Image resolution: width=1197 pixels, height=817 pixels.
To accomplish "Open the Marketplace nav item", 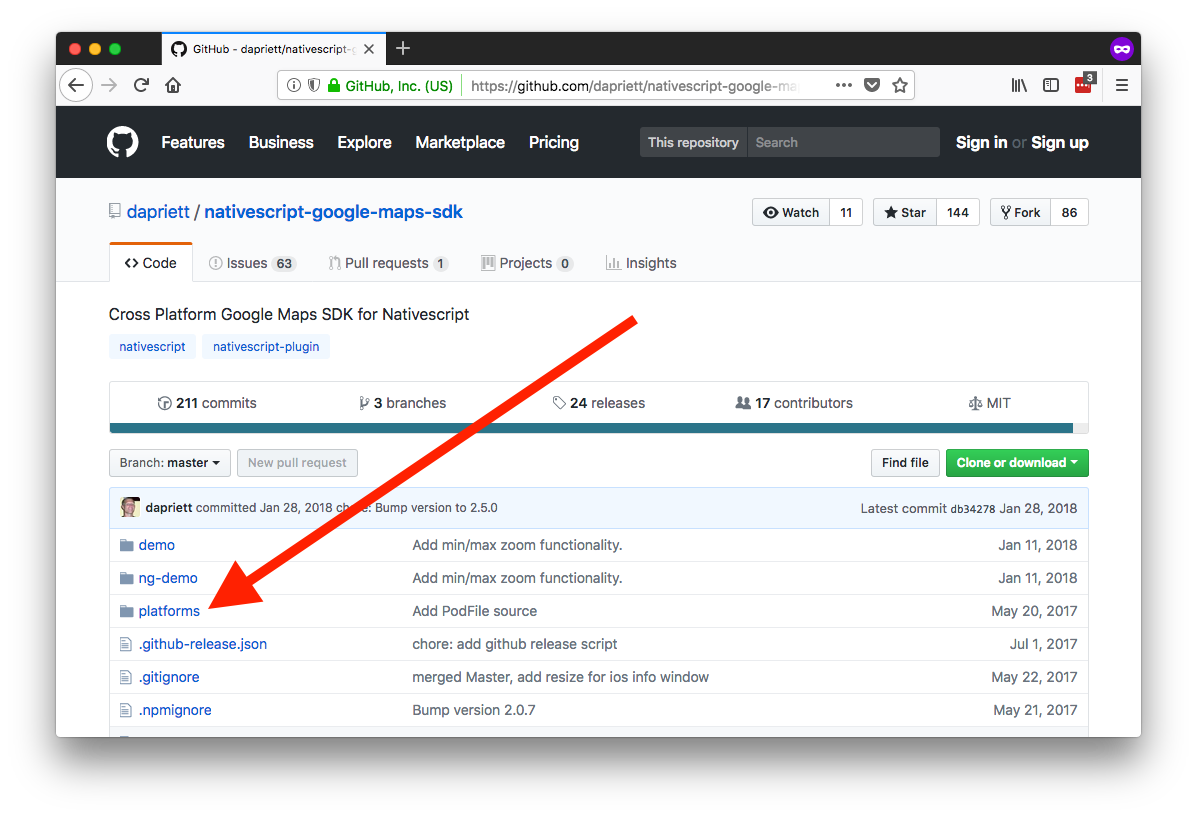I will tap(460, 142).
